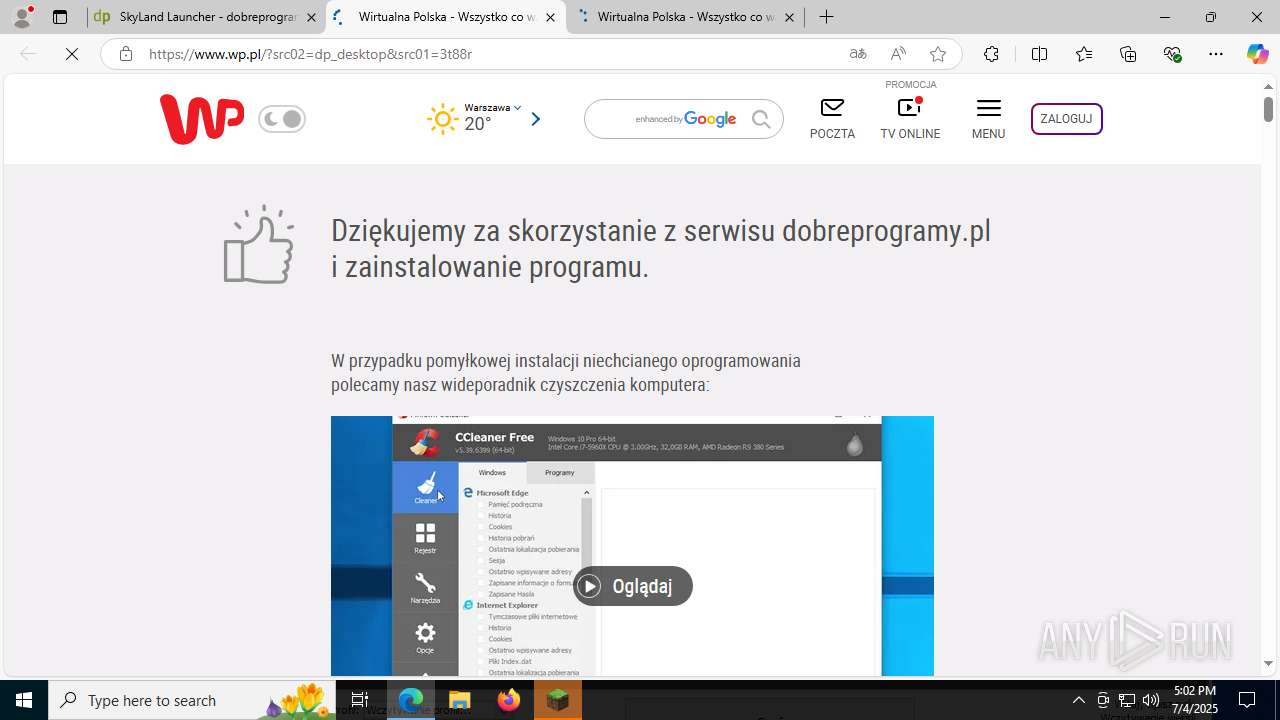Viewport: 1280px width, 720px height.
Task: Click the page vertical scrollbar thumb
Action: [x=1268, y=108]
